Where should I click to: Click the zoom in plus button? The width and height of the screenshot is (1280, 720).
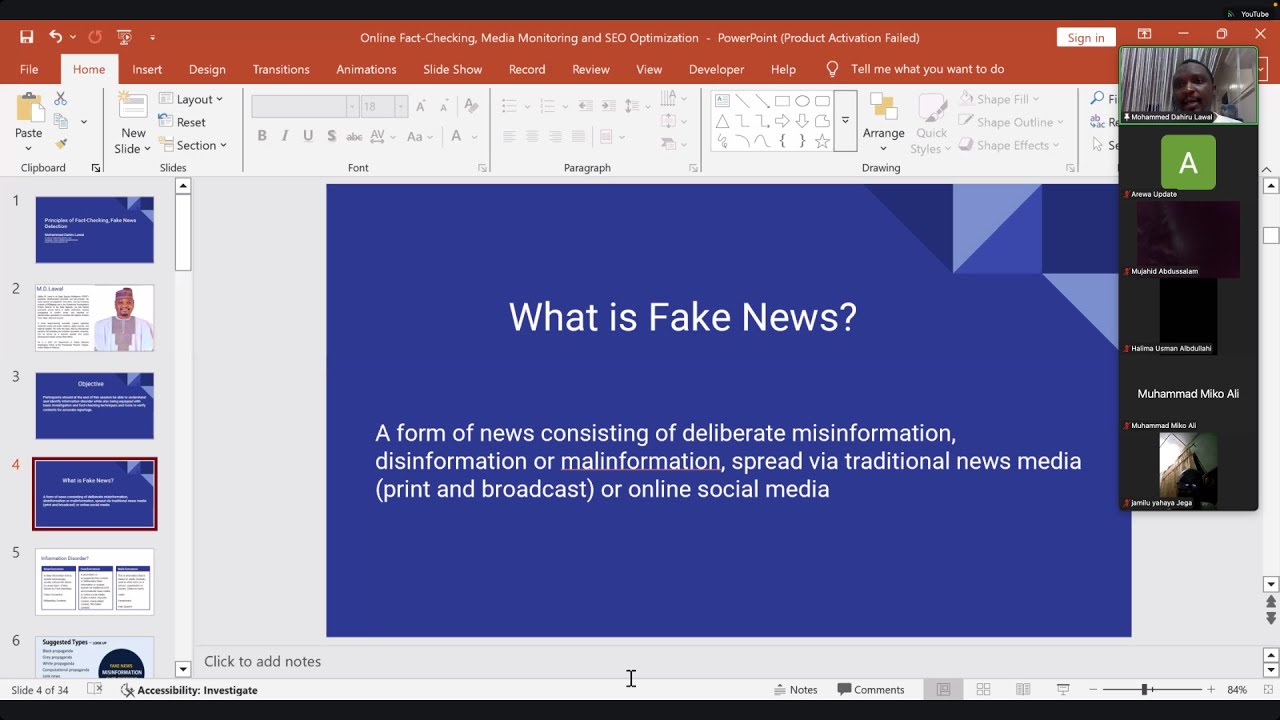pos(1211,690)
